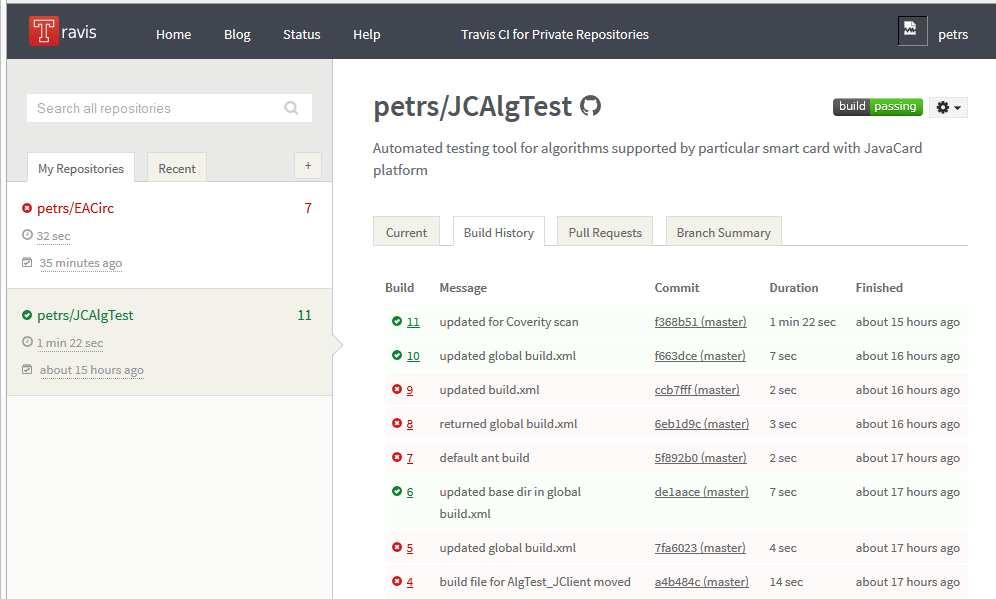This screenshot has height=599, width=996.
Task: Click the red failed icon of build 9
Action: [x=397, y=389]
